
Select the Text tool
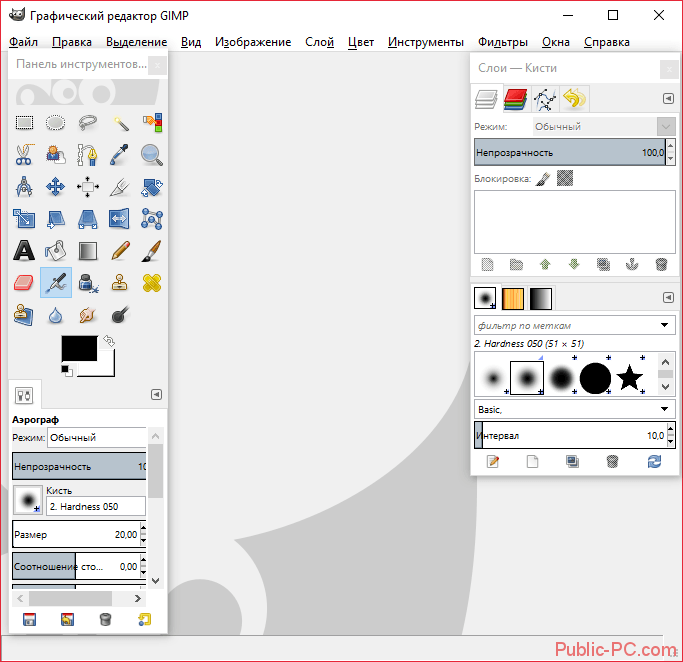(x=24, y=251)
